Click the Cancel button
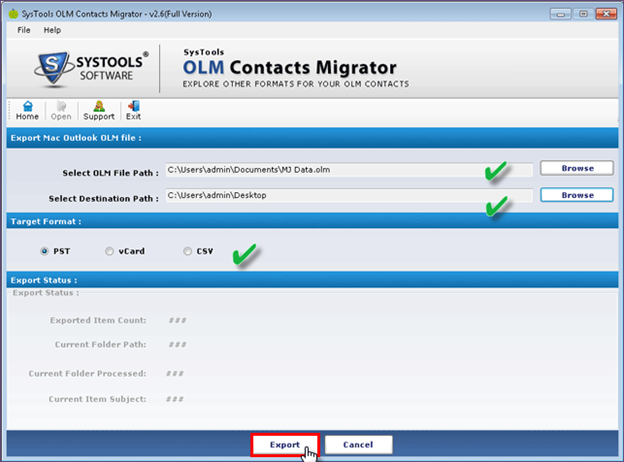 pyautogui.click(x=358, y=444)
